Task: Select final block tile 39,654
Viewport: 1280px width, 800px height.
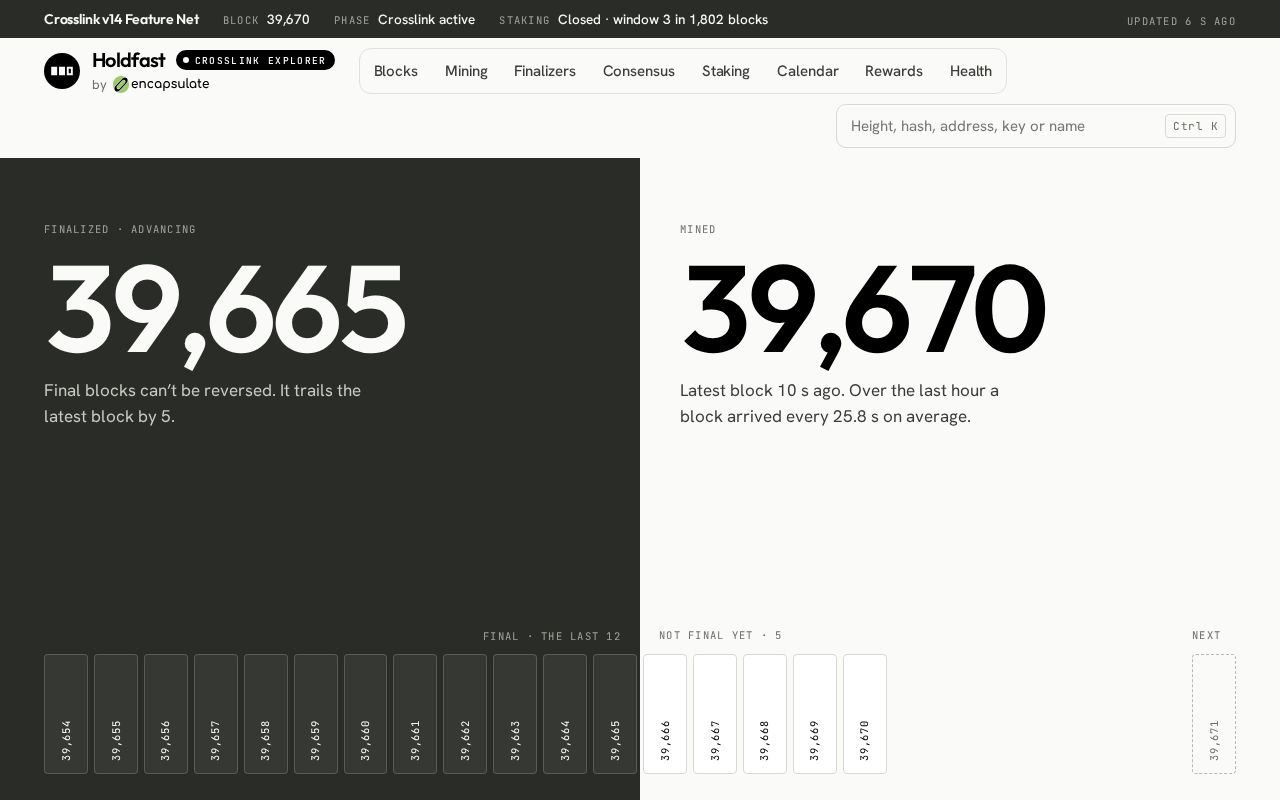Action: (66, 714)
